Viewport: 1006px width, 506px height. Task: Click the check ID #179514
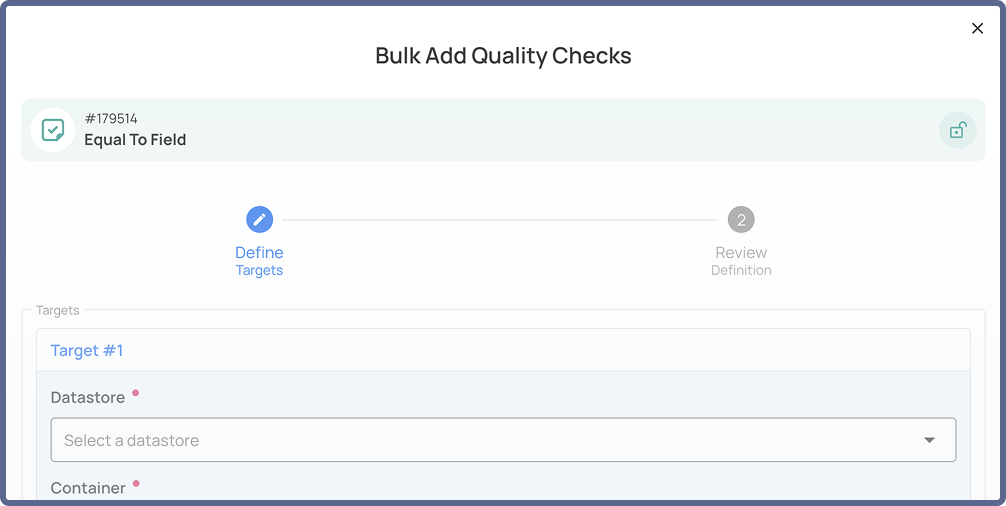click(111, 119)
